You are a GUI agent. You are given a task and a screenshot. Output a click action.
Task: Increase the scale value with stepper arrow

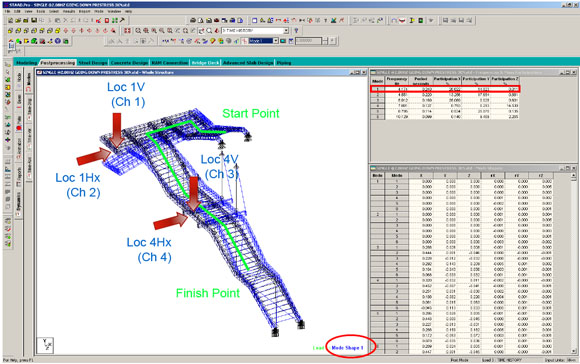(325, 39)
